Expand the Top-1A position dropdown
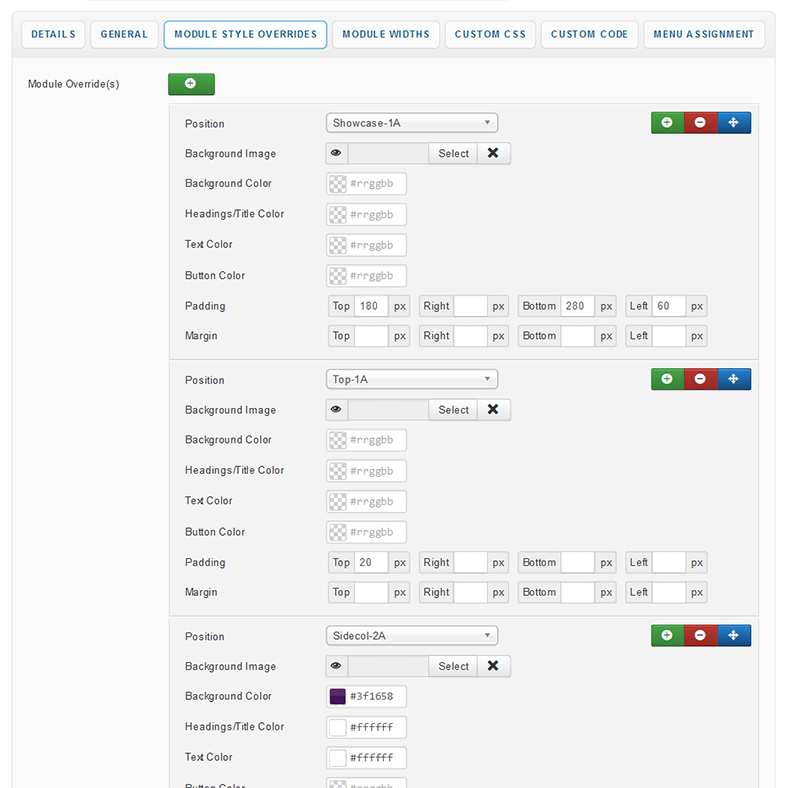Screen dimensions: 788x788 click(411, 379)
